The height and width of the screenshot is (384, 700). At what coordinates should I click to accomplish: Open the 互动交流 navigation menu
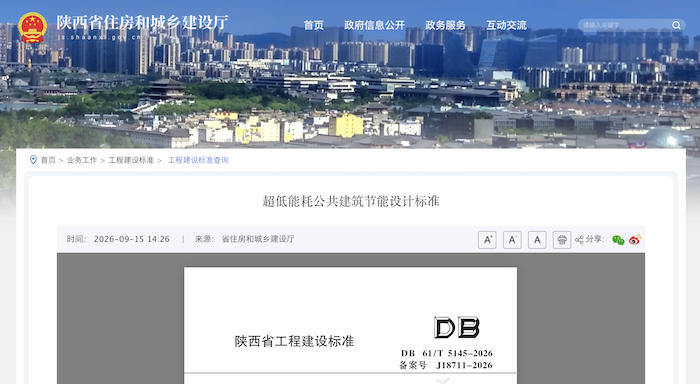[507, 25]
